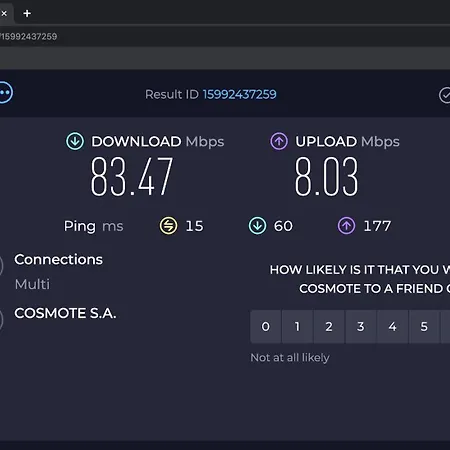The width and height of the screenshot is (450, 450).
Task: Open Result ID 15992437259 link
Action: 239,94
